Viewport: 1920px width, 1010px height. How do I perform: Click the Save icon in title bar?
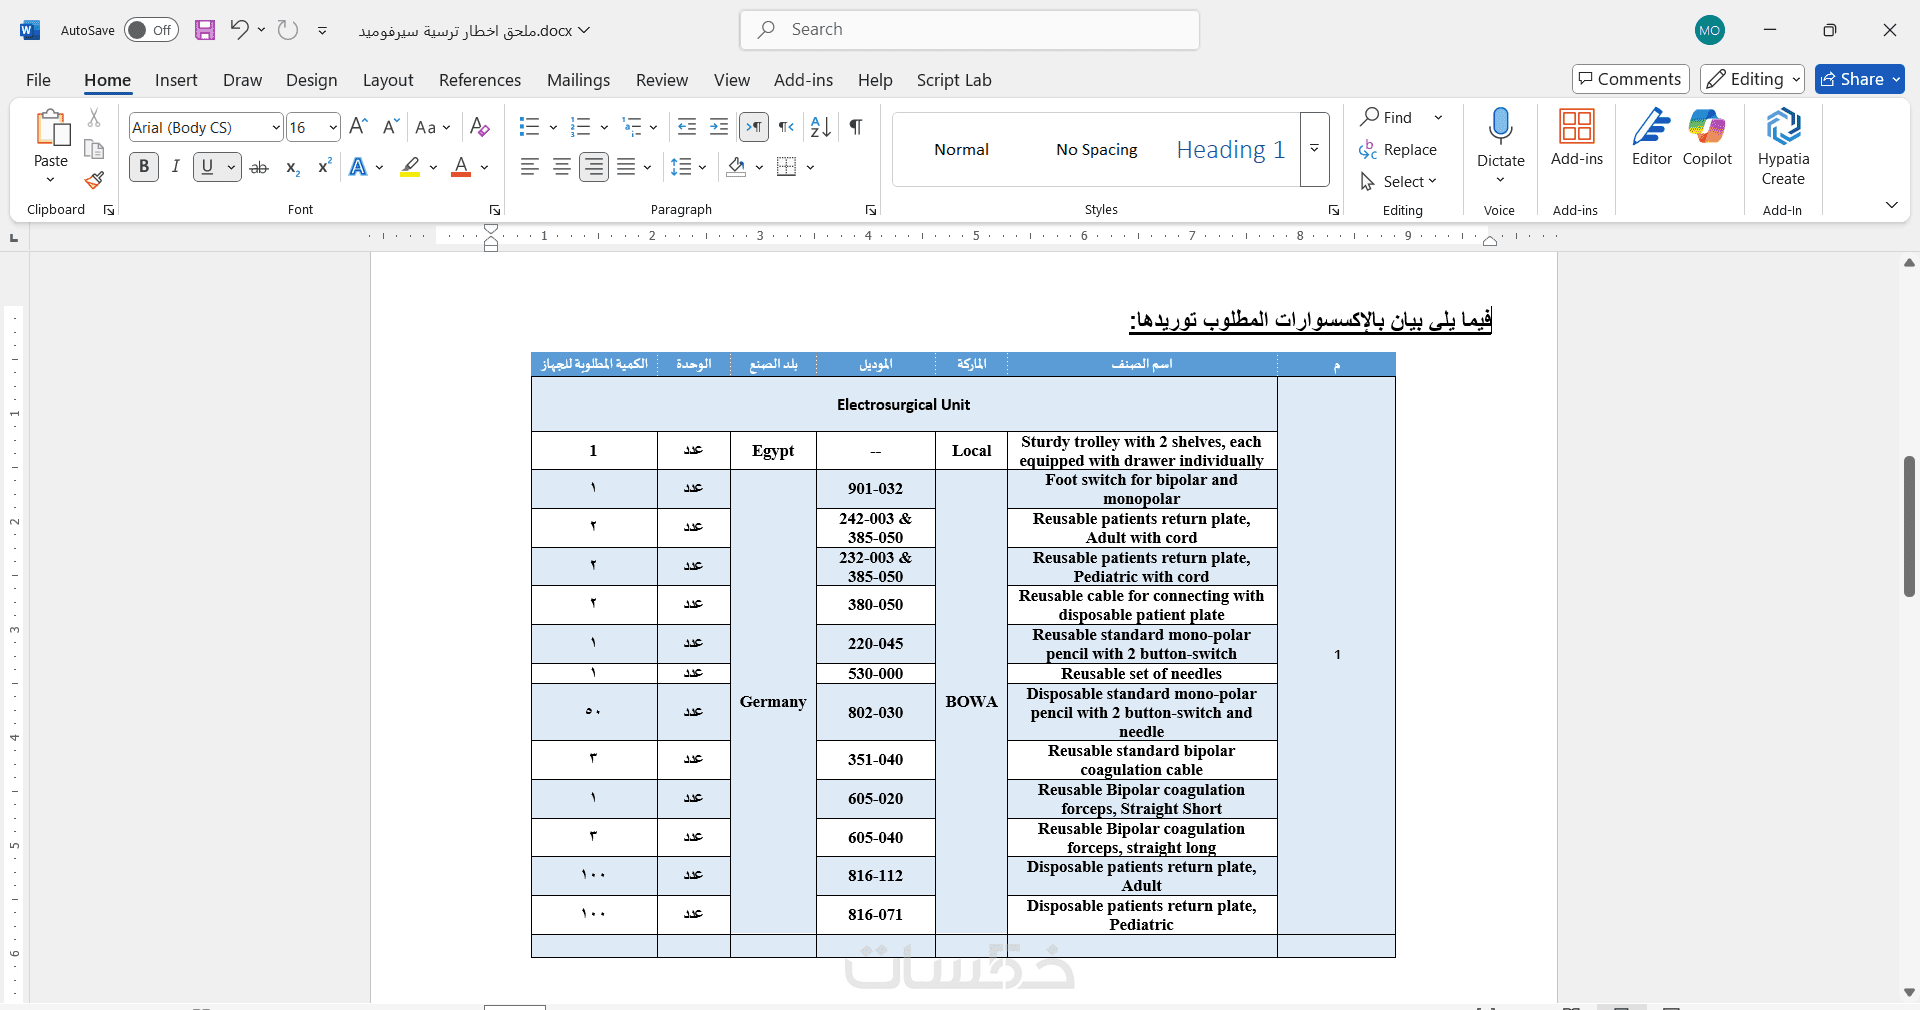pos(205,30)
